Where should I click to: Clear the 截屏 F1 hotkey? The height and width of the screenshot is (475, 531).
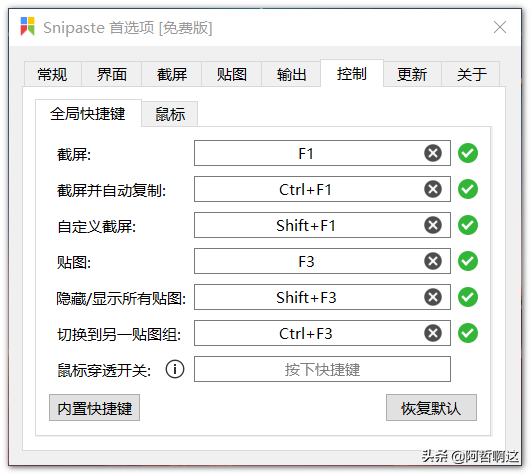point(433,153)
